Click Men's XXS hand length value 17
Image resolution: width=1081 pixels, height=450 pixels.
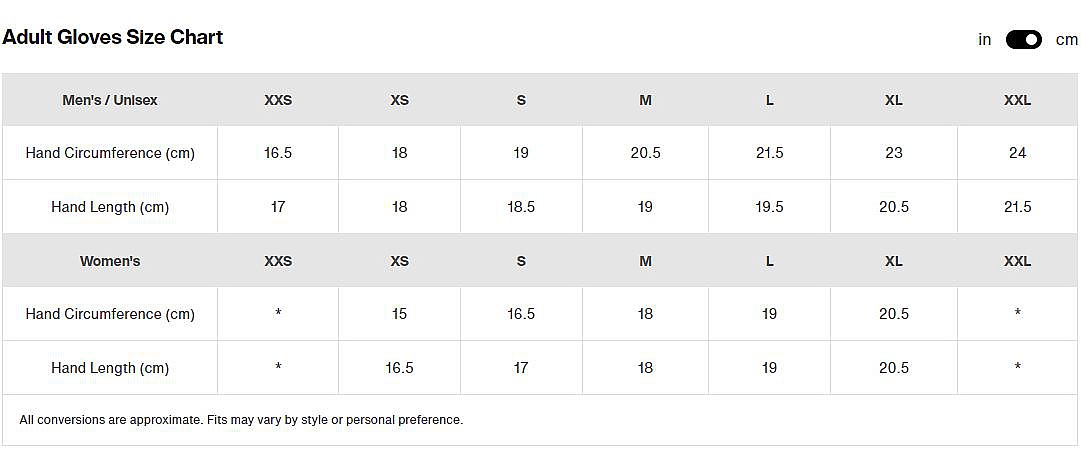tap(278, 207)
